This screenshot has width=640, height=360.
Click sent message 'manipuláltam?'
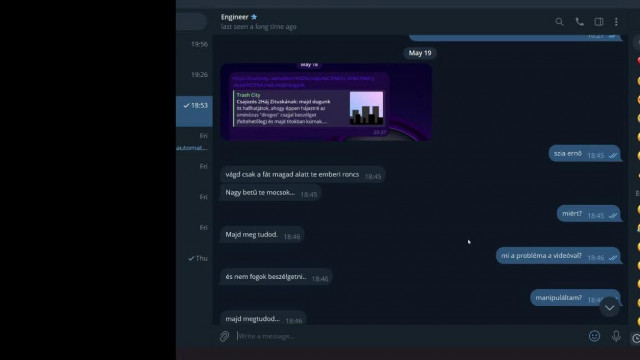[575, 298]
